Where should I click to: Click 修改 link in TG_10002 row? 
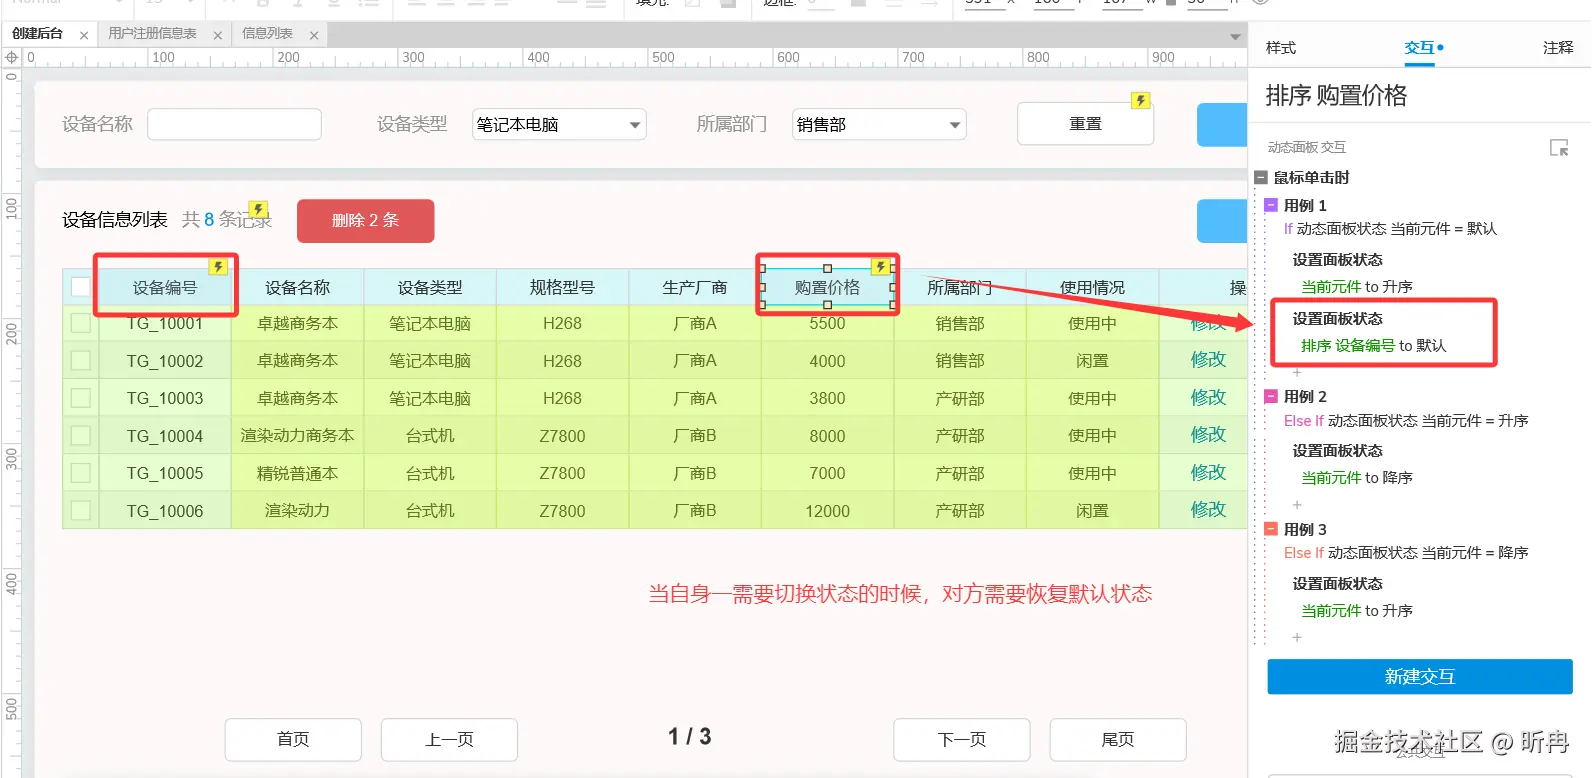coord(1208,360)
